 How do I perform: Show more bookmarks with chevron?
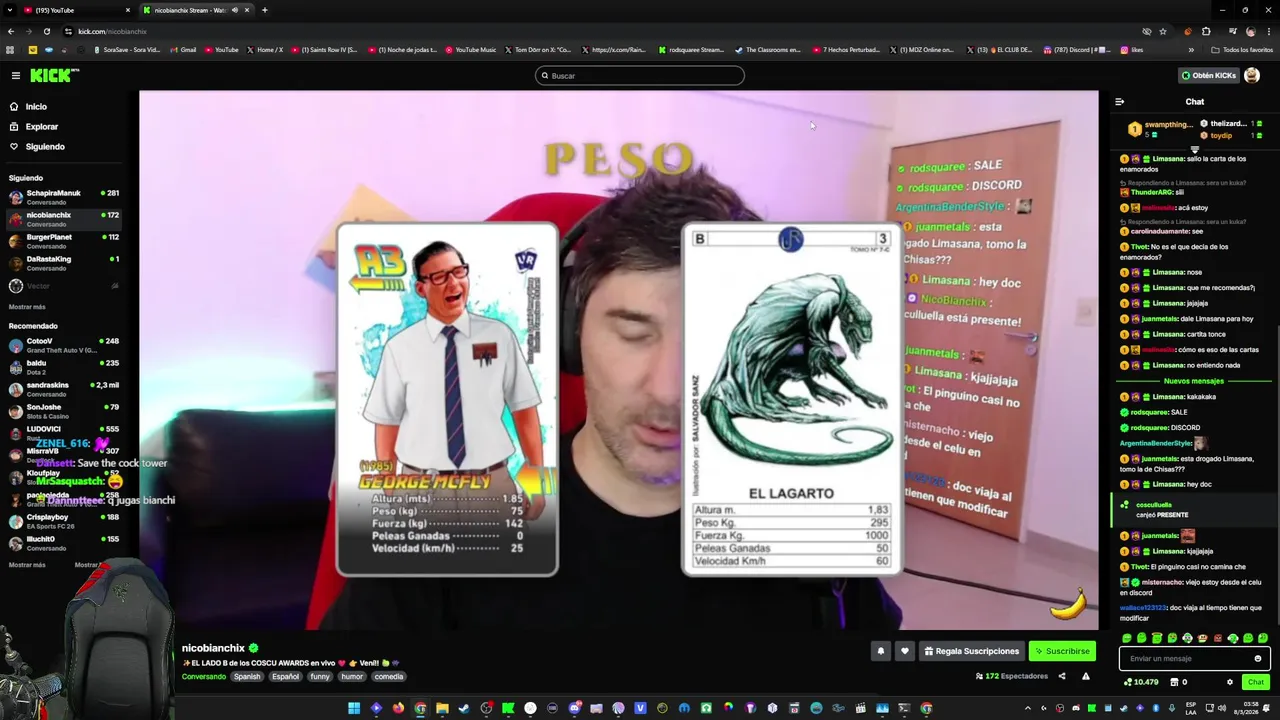(1192, 50)
